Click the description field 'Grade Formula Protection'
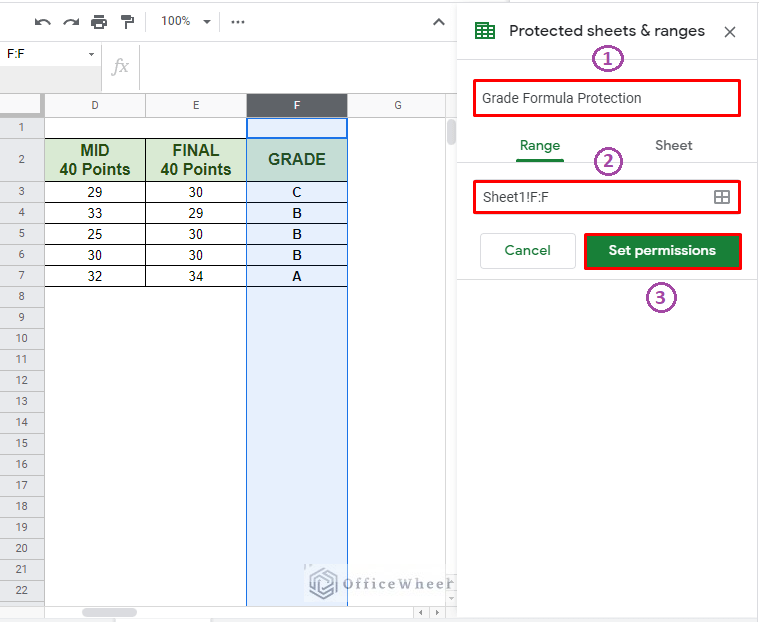The width and height of the screenshot is (759, 622). point(606,98)
